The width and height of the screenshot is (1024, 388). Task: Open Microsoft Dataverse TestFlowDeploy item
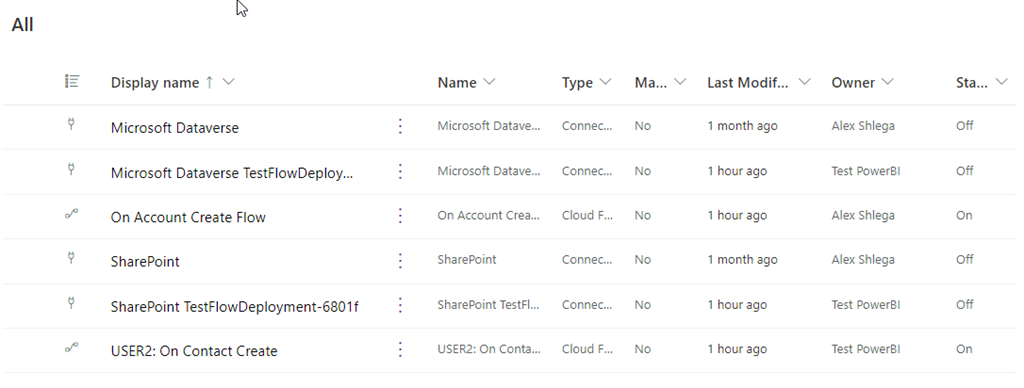(x=232, y=173)
